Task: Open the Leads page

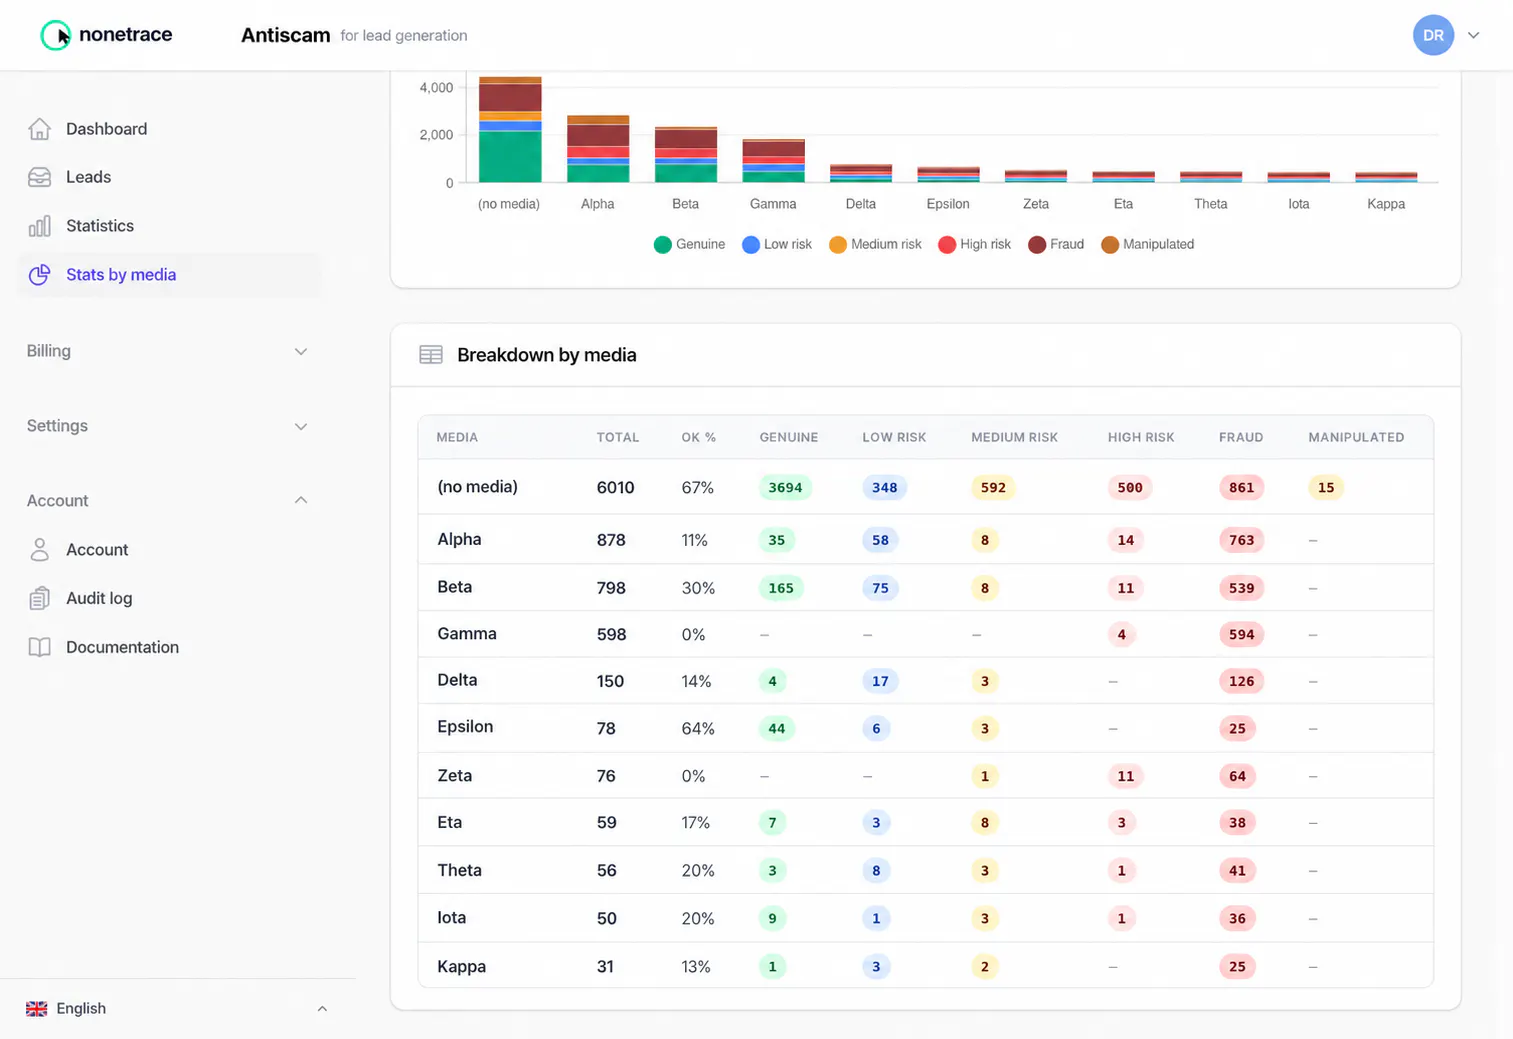Action: [x=88, y=177]
